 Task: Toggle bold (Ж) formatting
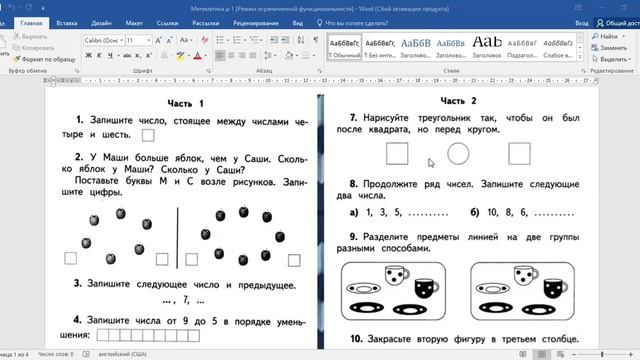[x=89, y=56]
